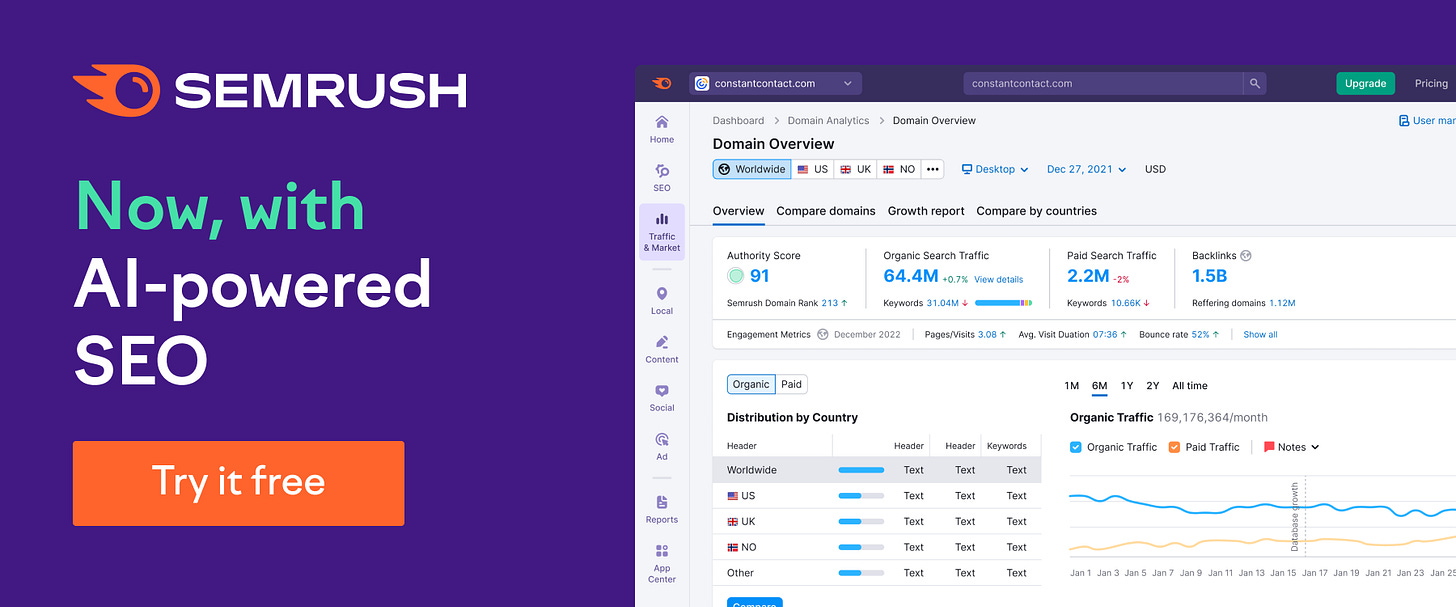Image resolution: width=1456 pixels, height=607 pixels.
Task: Toggle the Paid Traffic checkbox
Action: tap(1174, 447)
